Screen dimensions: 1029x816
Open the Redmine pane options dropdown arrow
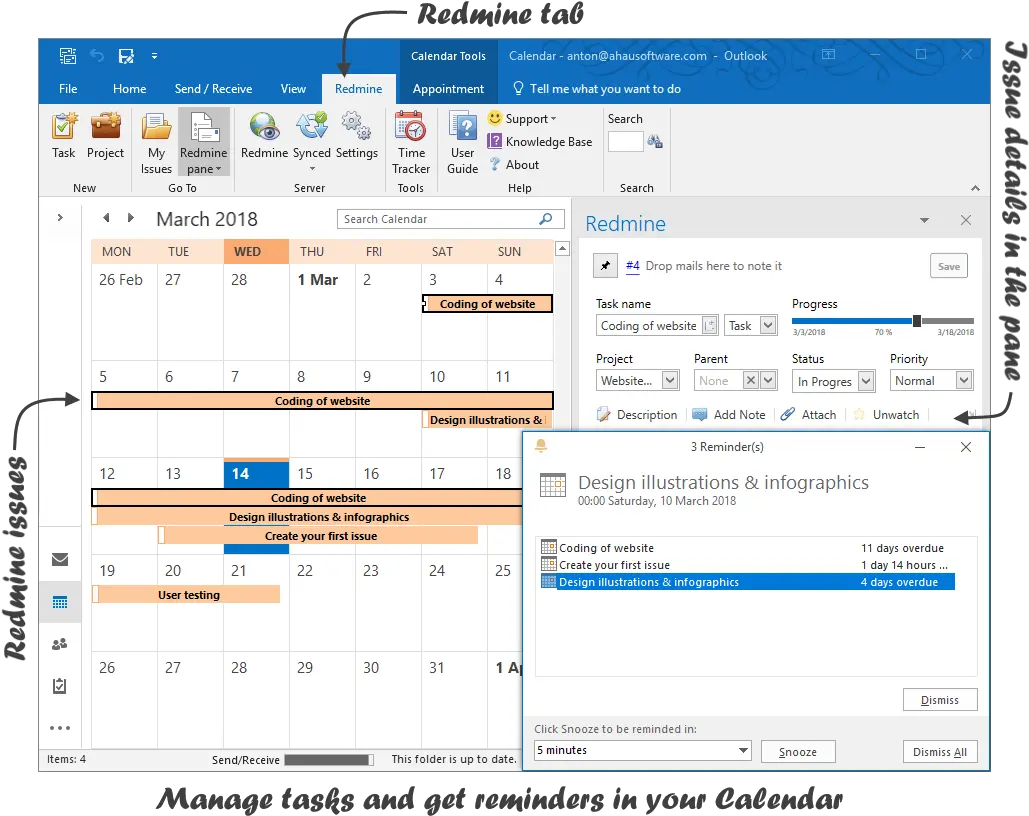924,221
